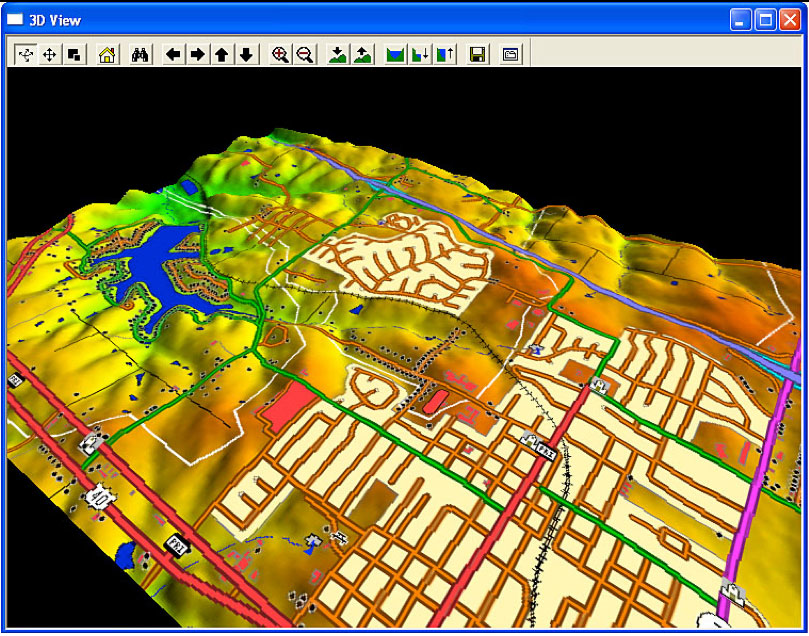Lower water level with down-arrow icon
Image resolution: width=809 pixels, height=636 pixels.
[420, 55]
